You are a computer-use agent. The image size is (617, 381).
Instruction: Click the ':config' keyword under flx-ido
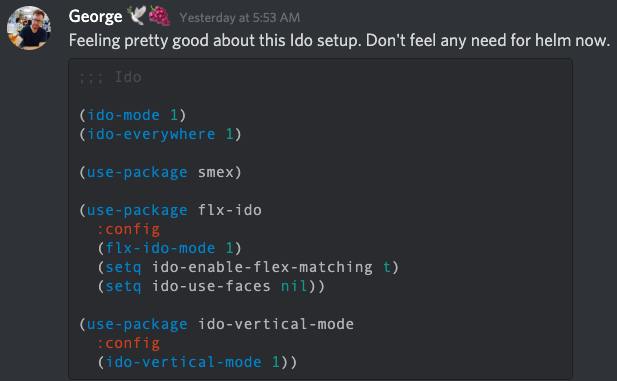(x=128, y=229)
